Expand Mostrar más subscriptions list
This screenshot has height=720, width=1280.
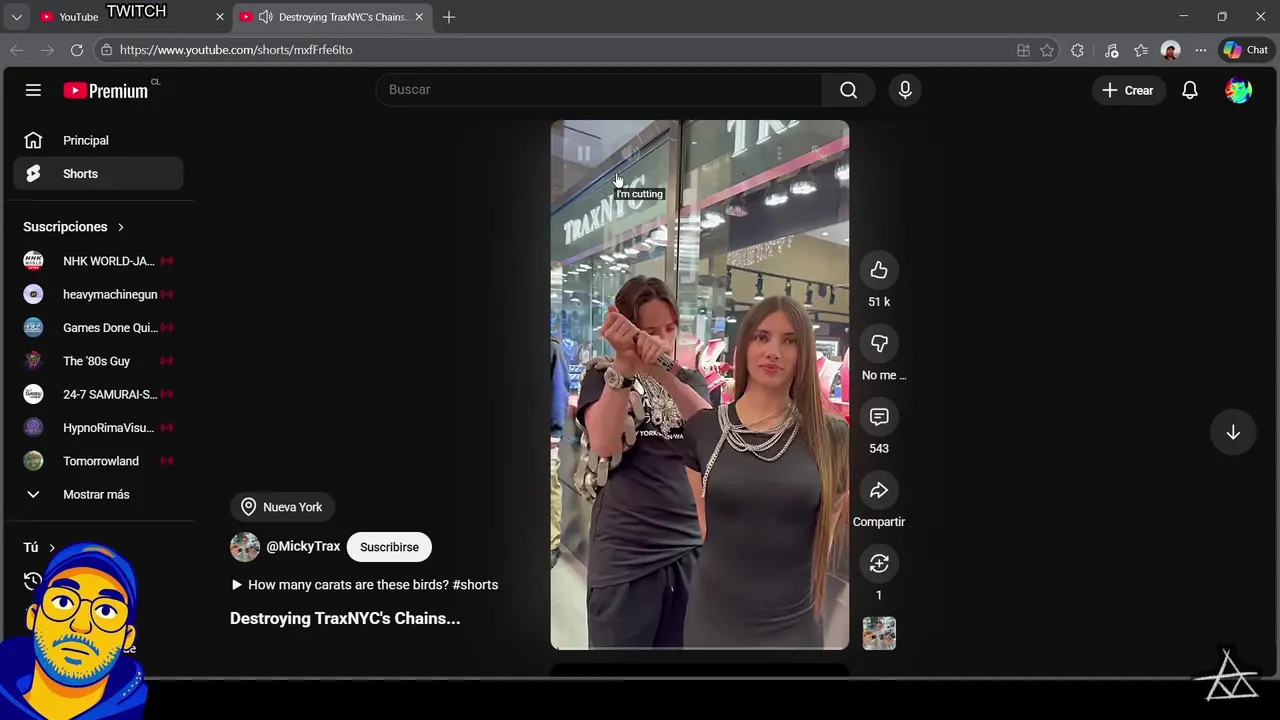tap(98, 494)
